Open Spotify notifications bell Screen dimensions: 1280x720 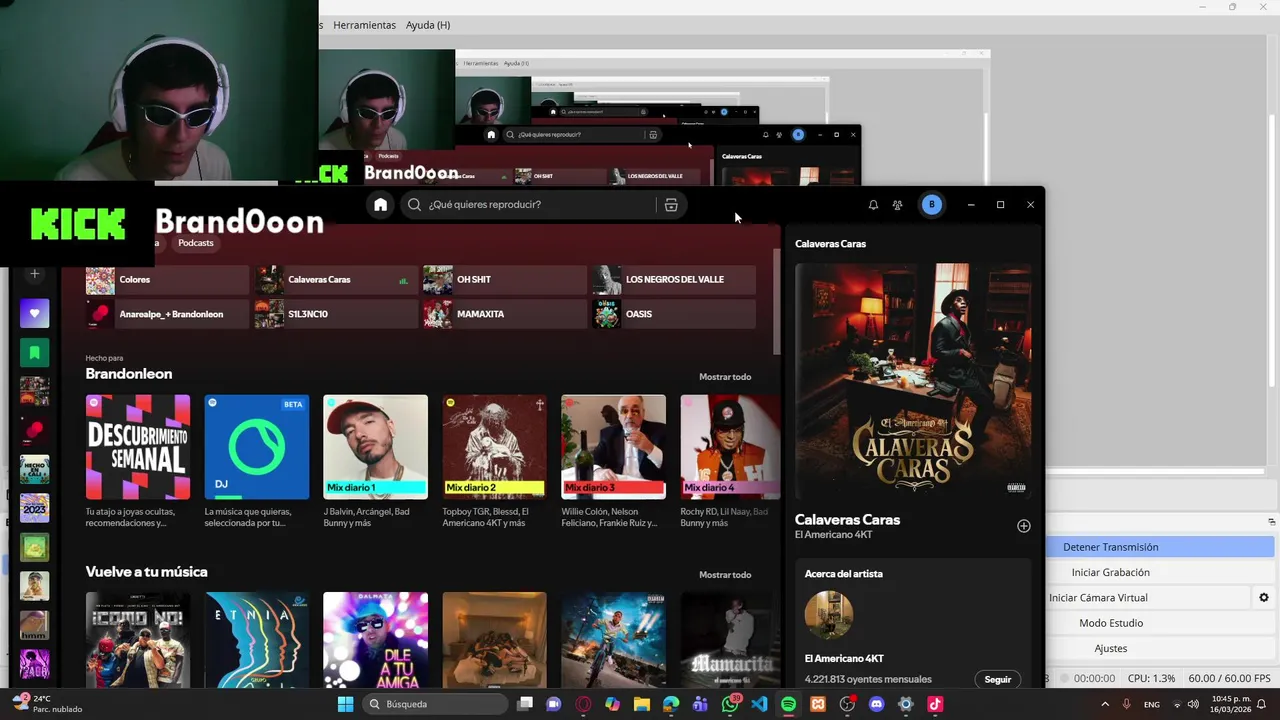pyautogui.click(x=873, y=205)
